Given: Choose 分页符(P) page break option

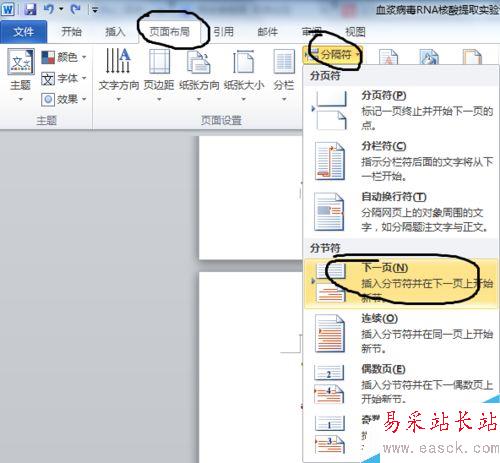Looking at the screenshot, I should (401, 111).
